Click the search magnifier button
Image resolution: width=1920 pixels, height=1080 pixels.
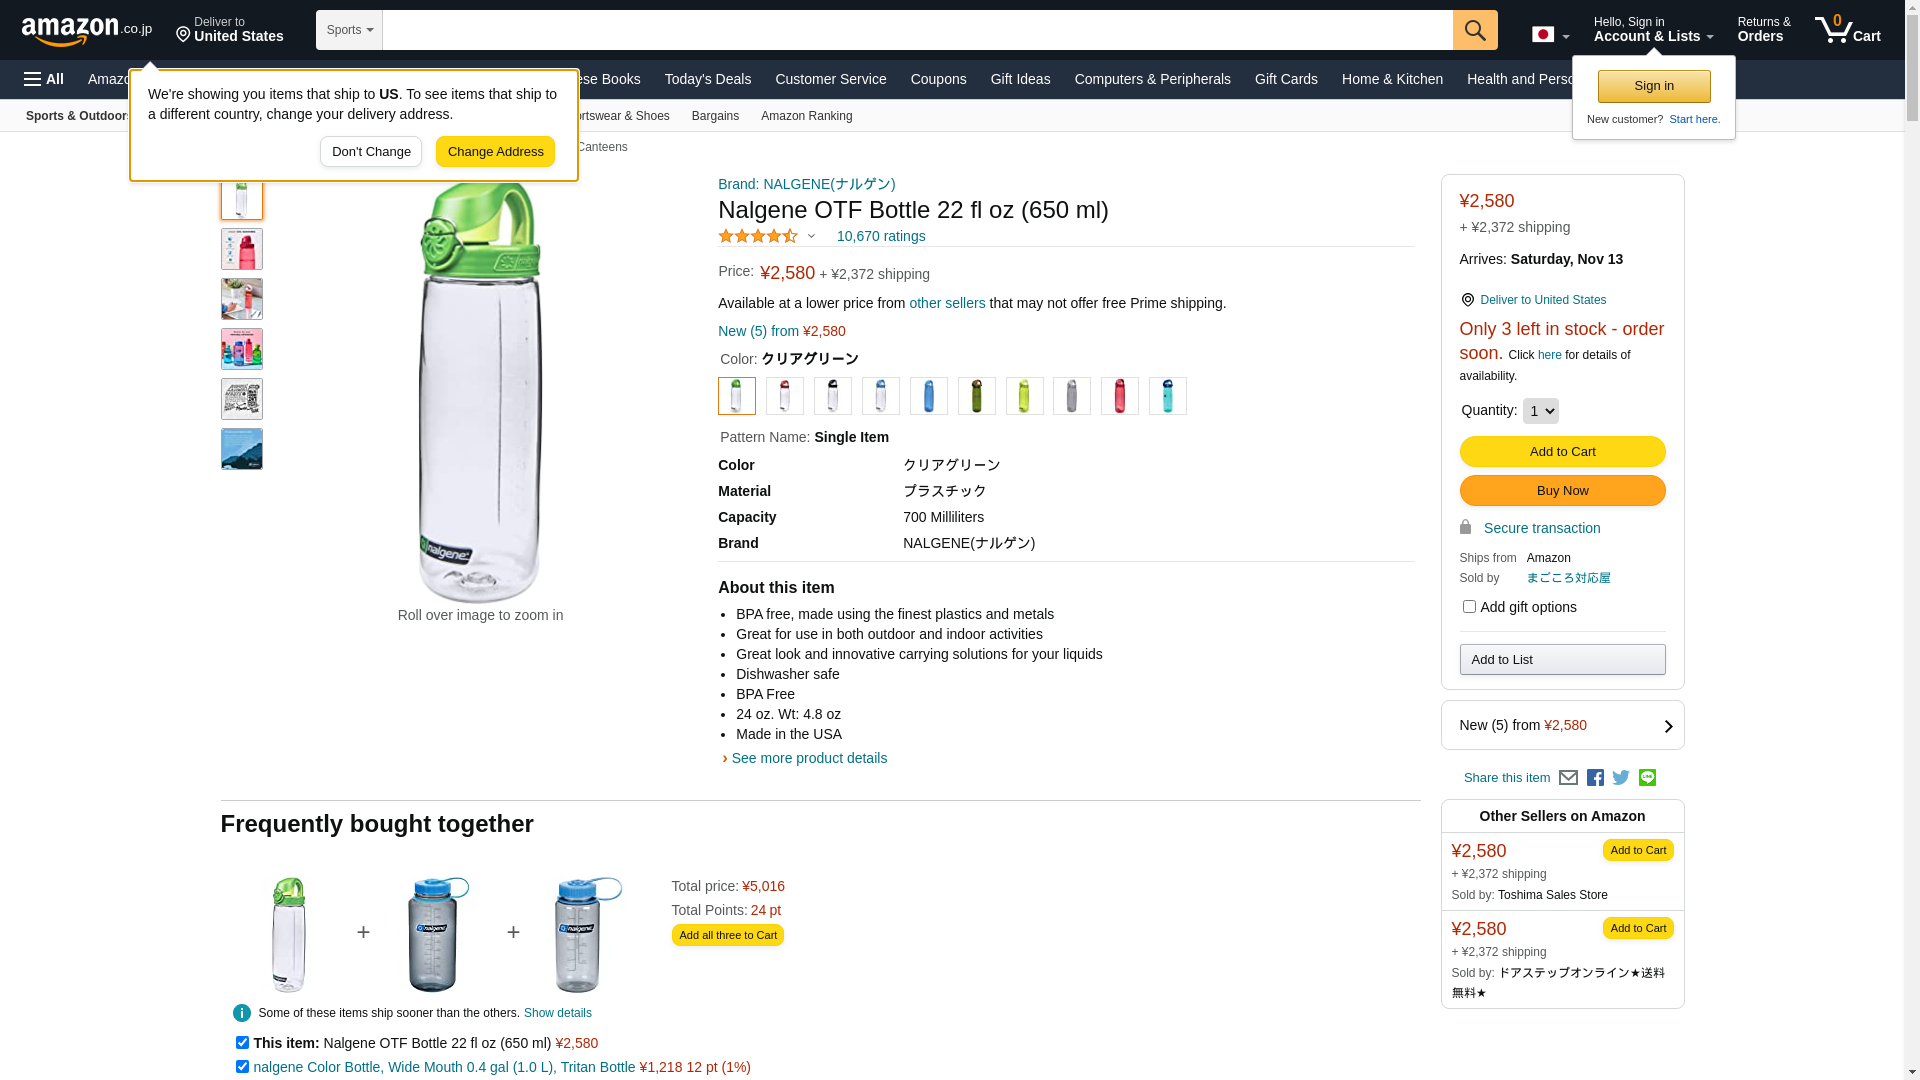[x=1474, y=30]
